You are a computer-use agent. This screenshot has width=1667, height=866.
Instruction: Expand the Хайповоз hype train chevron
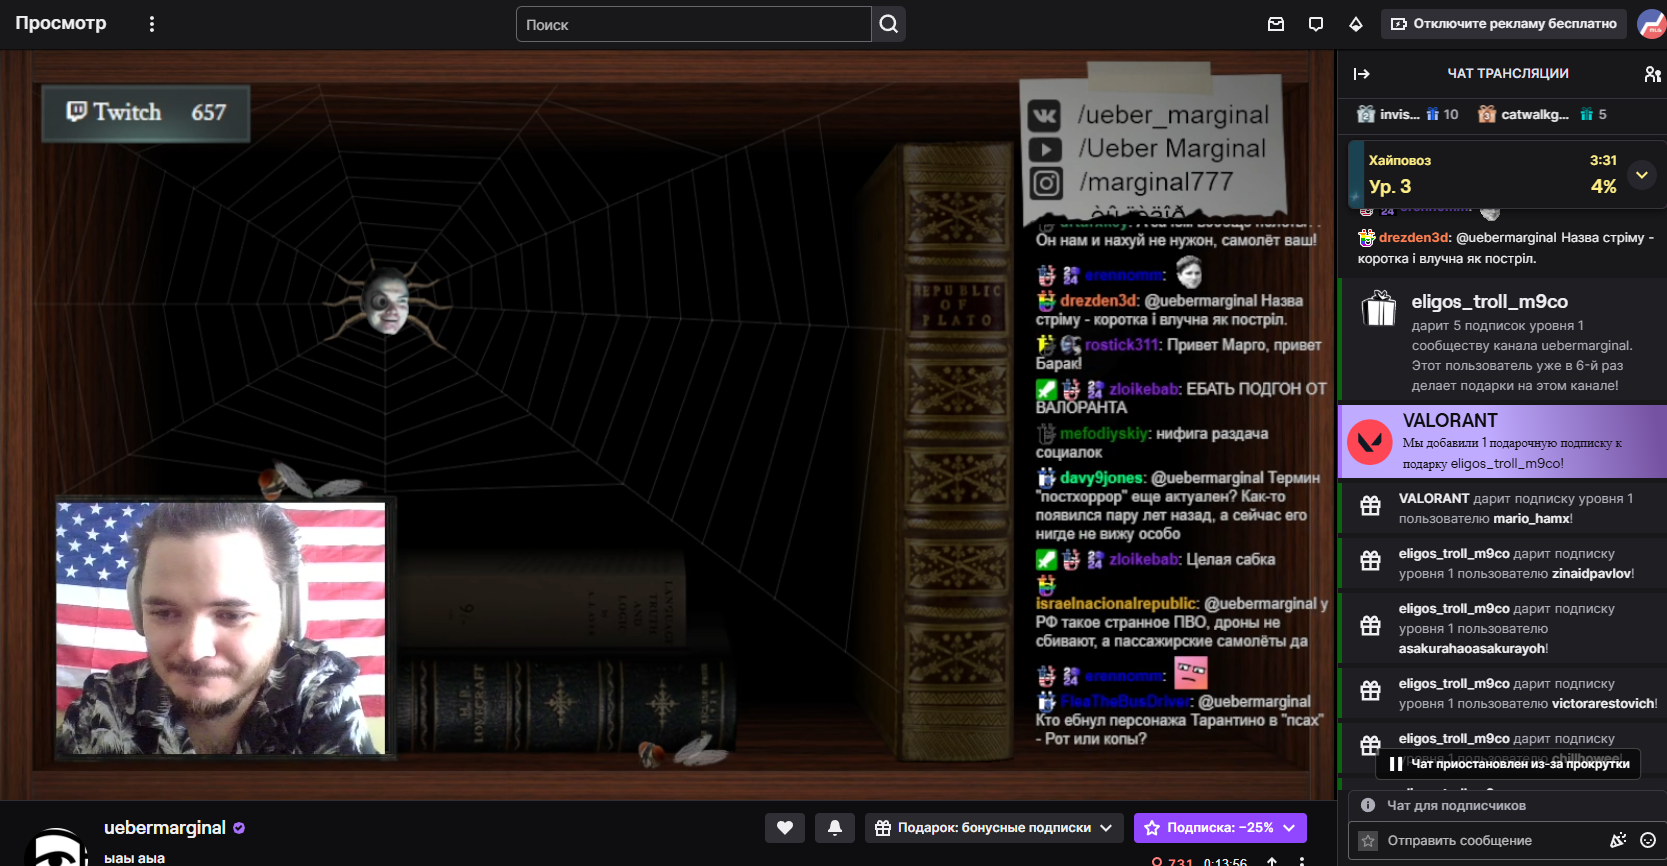coord(1641,175)
